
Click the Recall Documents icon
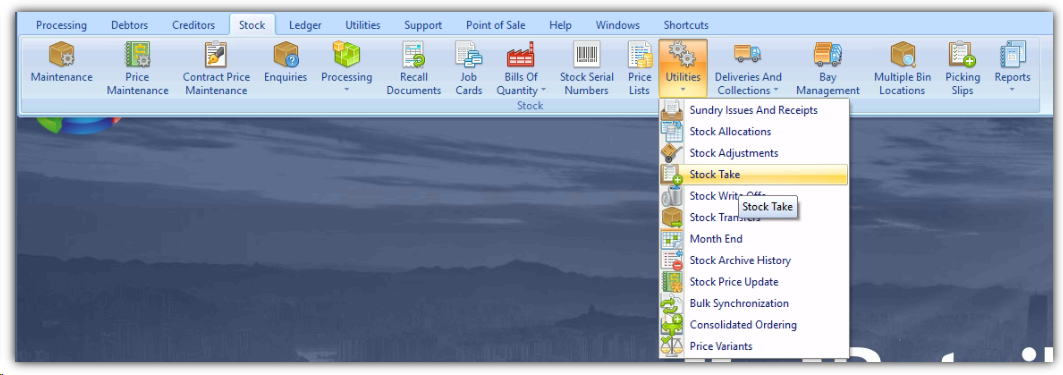click(414, 54)
